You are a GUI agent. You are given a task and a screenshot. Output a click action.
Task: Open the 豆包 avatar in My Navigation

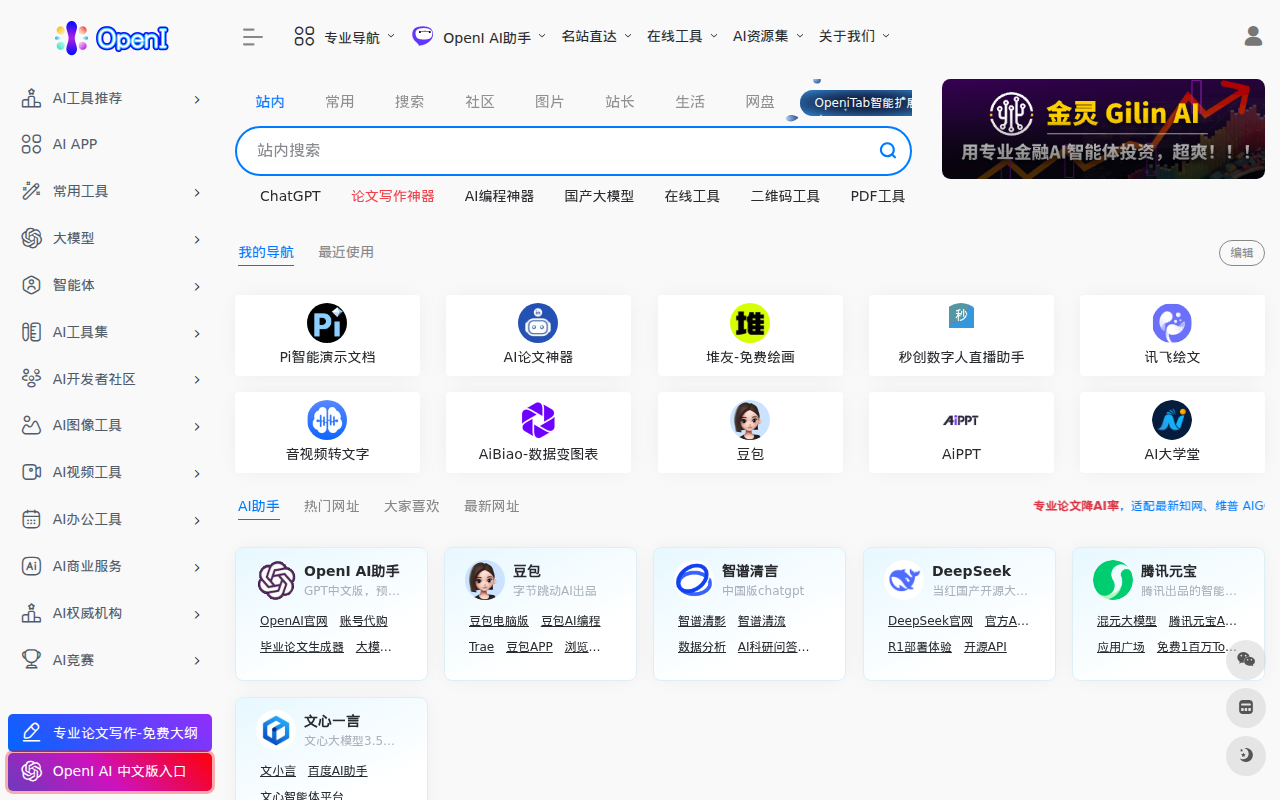(x=750, y=420)
